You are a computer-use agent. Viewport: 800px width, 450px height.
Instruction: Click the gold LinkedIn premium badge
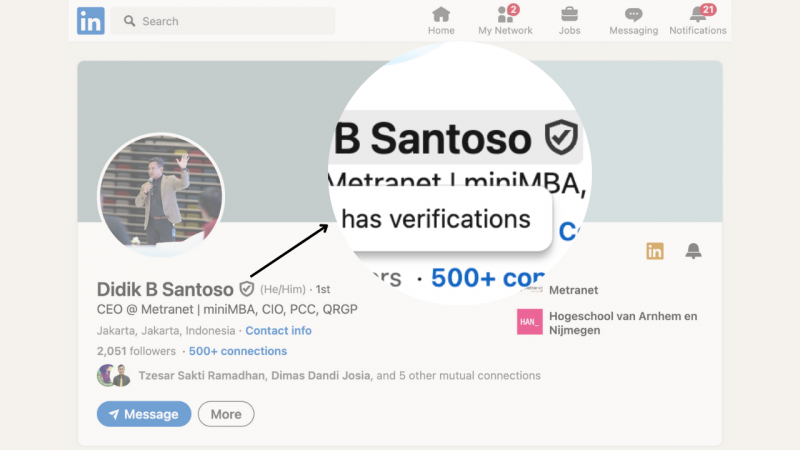coord(655,251)
